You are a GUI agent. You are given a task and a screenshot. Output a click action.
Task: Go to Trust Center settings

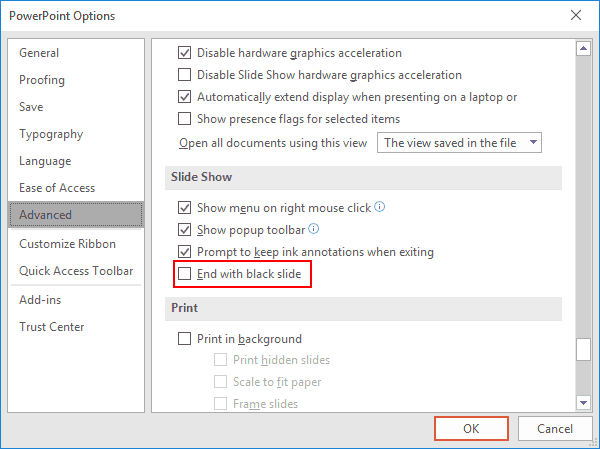[52, 327]
